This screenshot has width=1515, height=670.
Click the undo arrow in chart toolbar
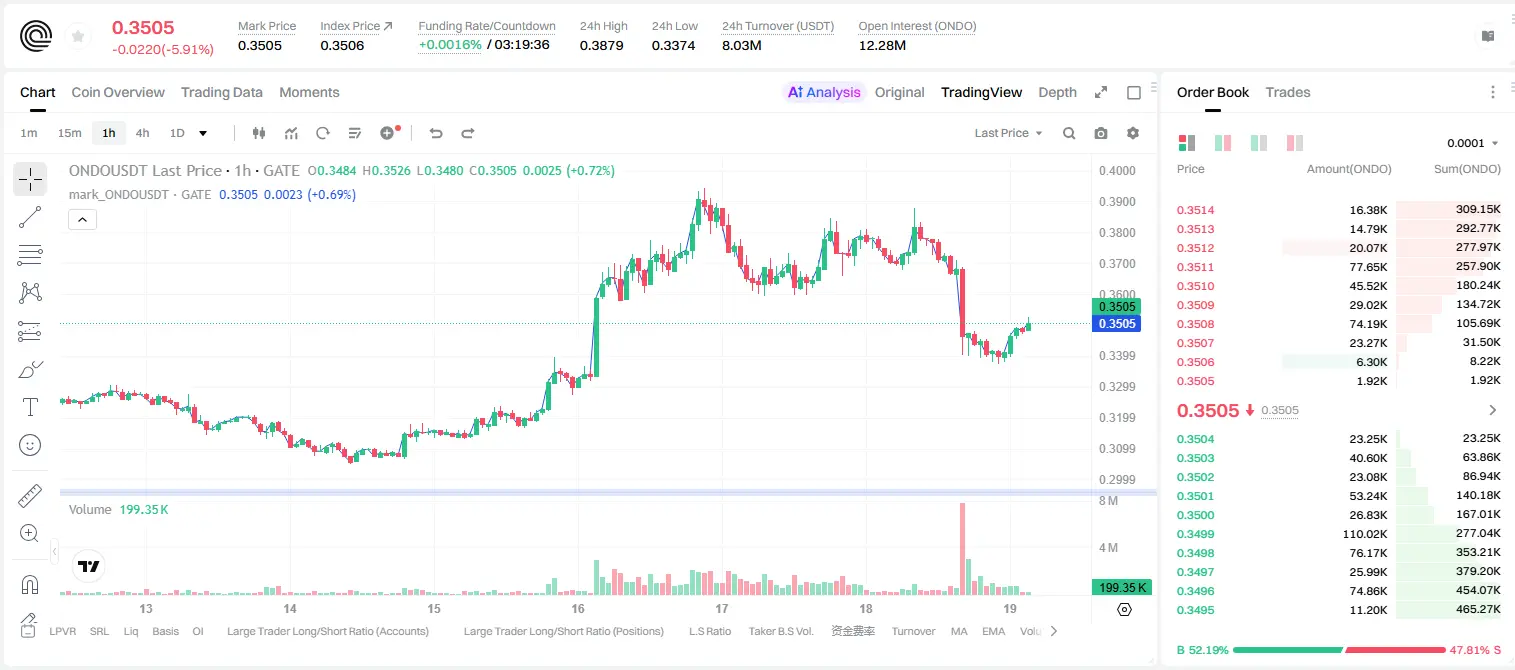point(436,133)
